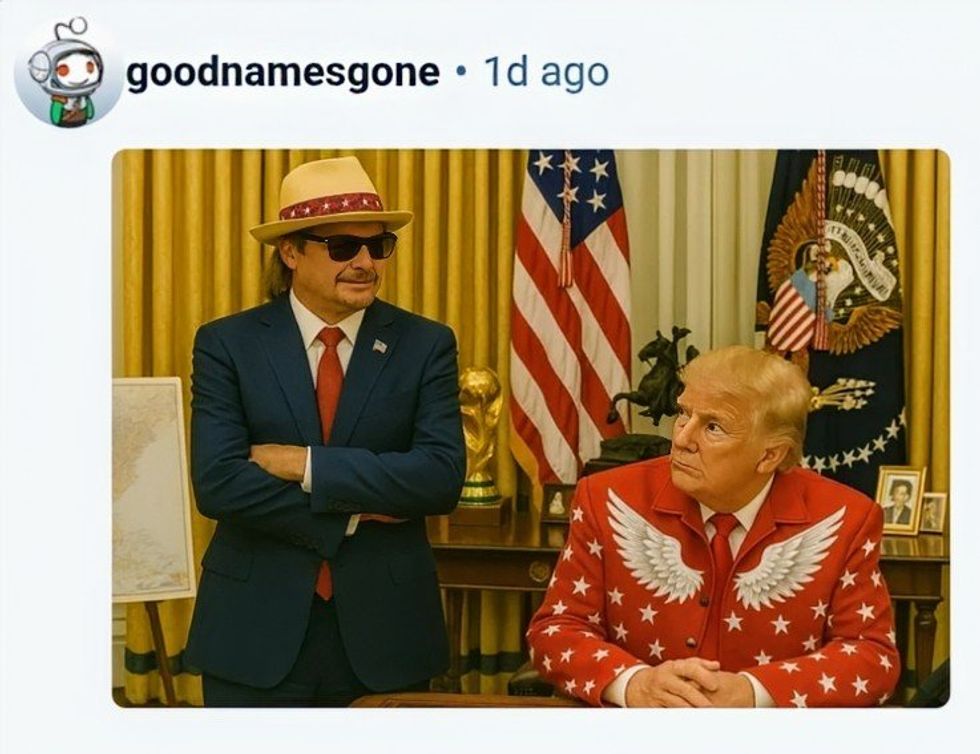The width and height of the screenshot is (980, 754).
Task: Click the straw hat with red star band
Action: pyautogui.click(x=330, y=200)
